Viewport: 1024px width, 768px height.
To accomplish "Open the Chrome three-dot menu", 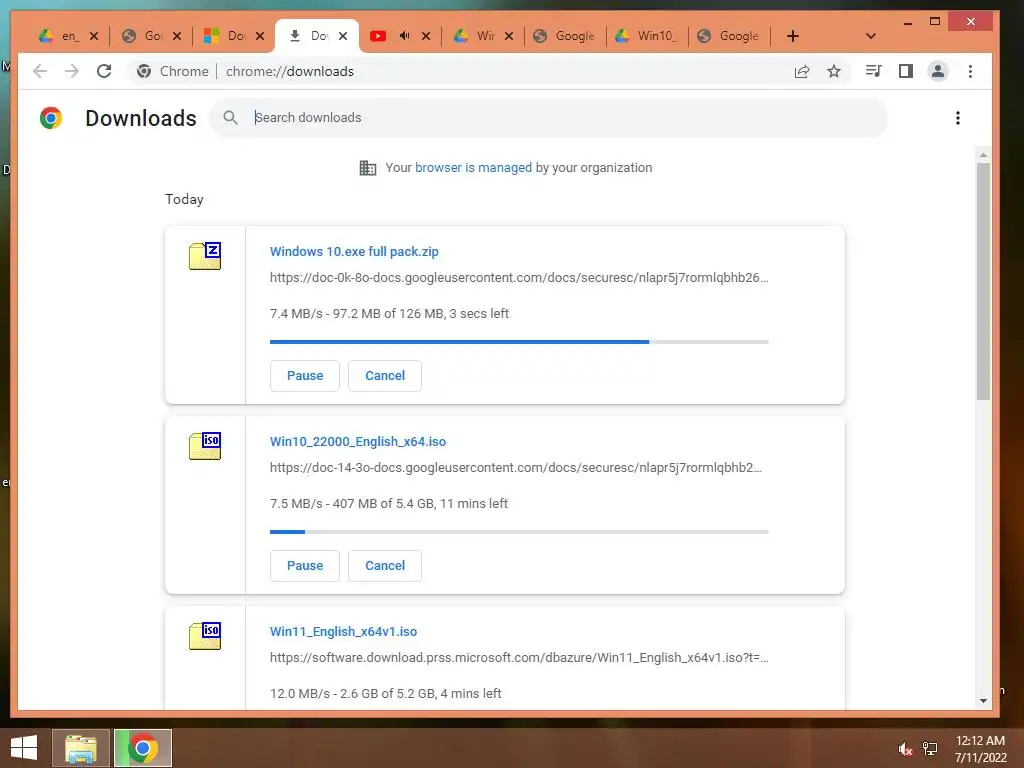I will pos(970,71).
